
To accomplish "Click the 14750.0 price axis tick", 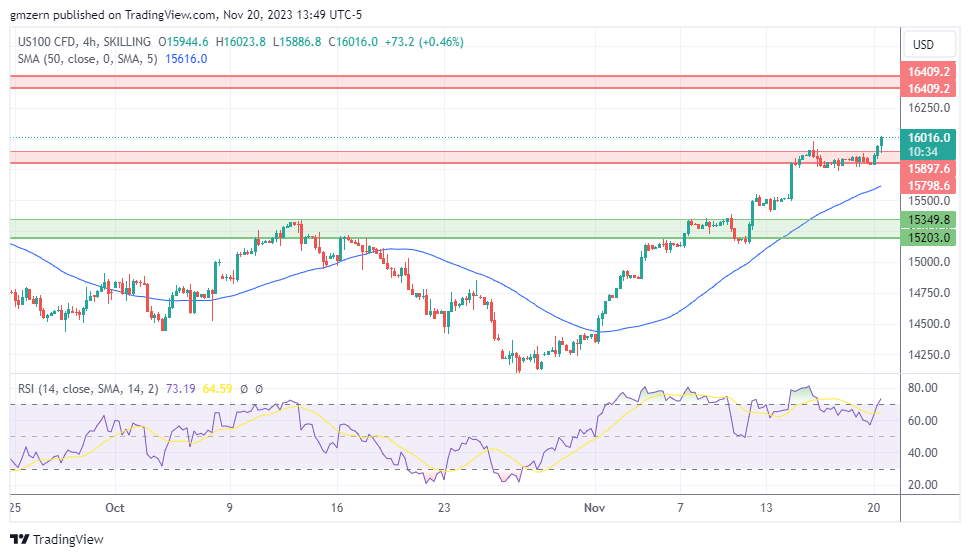I will [929, 293].
